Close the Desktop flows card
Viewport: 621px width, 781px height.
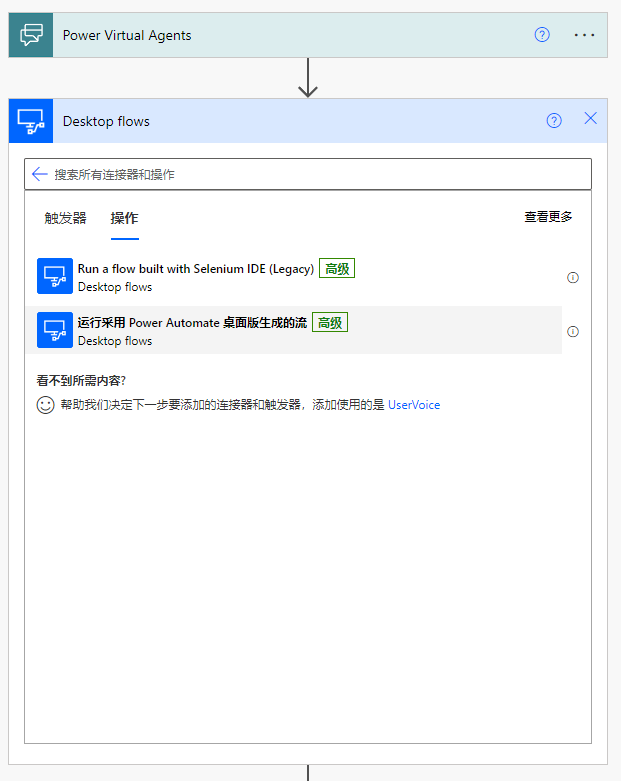590,119
